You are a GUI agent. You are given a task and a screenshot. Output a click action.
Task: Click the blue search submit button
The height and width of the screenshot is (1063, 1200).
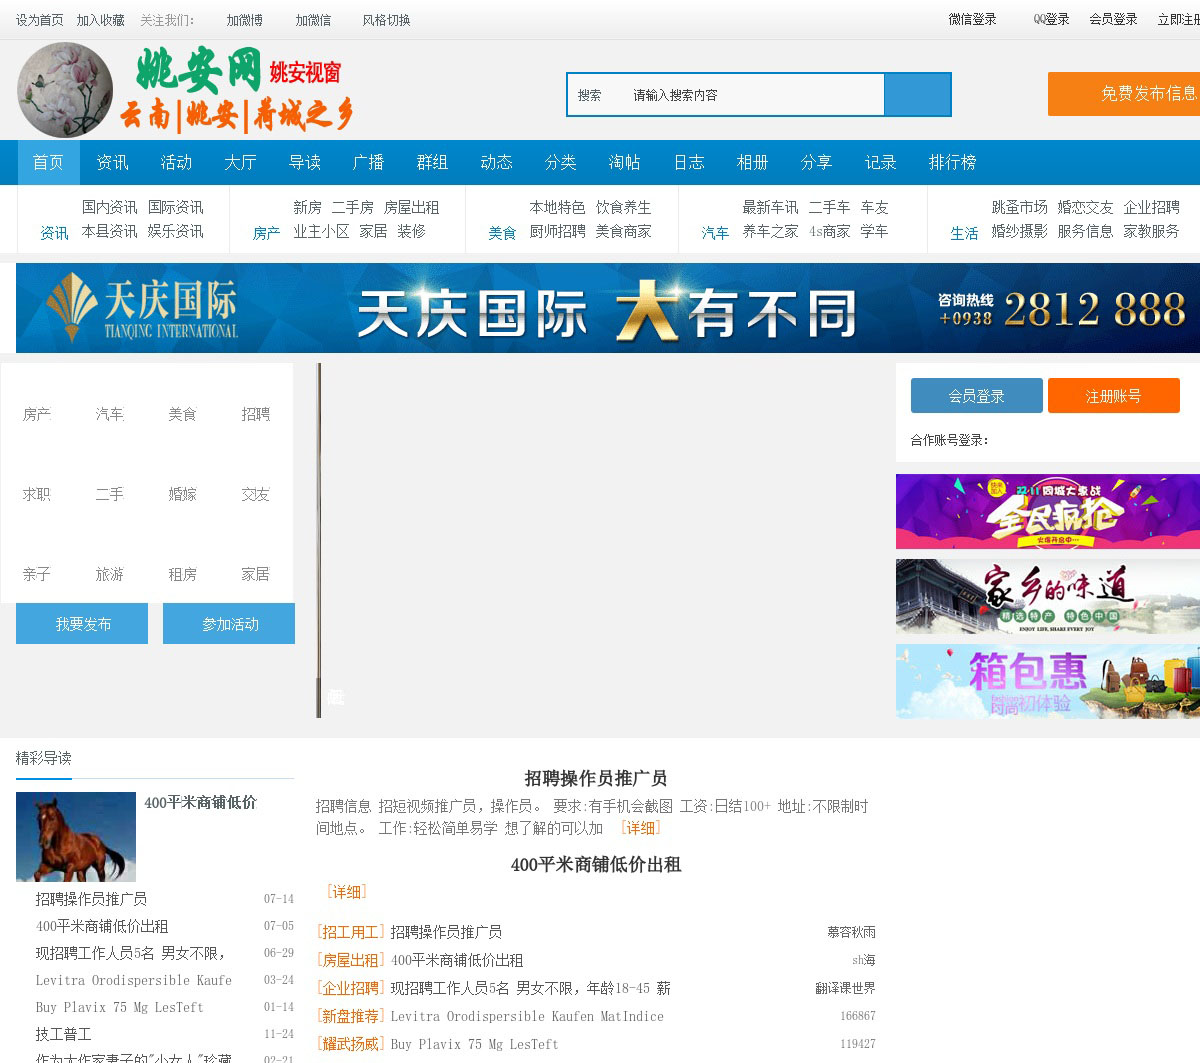917,95
